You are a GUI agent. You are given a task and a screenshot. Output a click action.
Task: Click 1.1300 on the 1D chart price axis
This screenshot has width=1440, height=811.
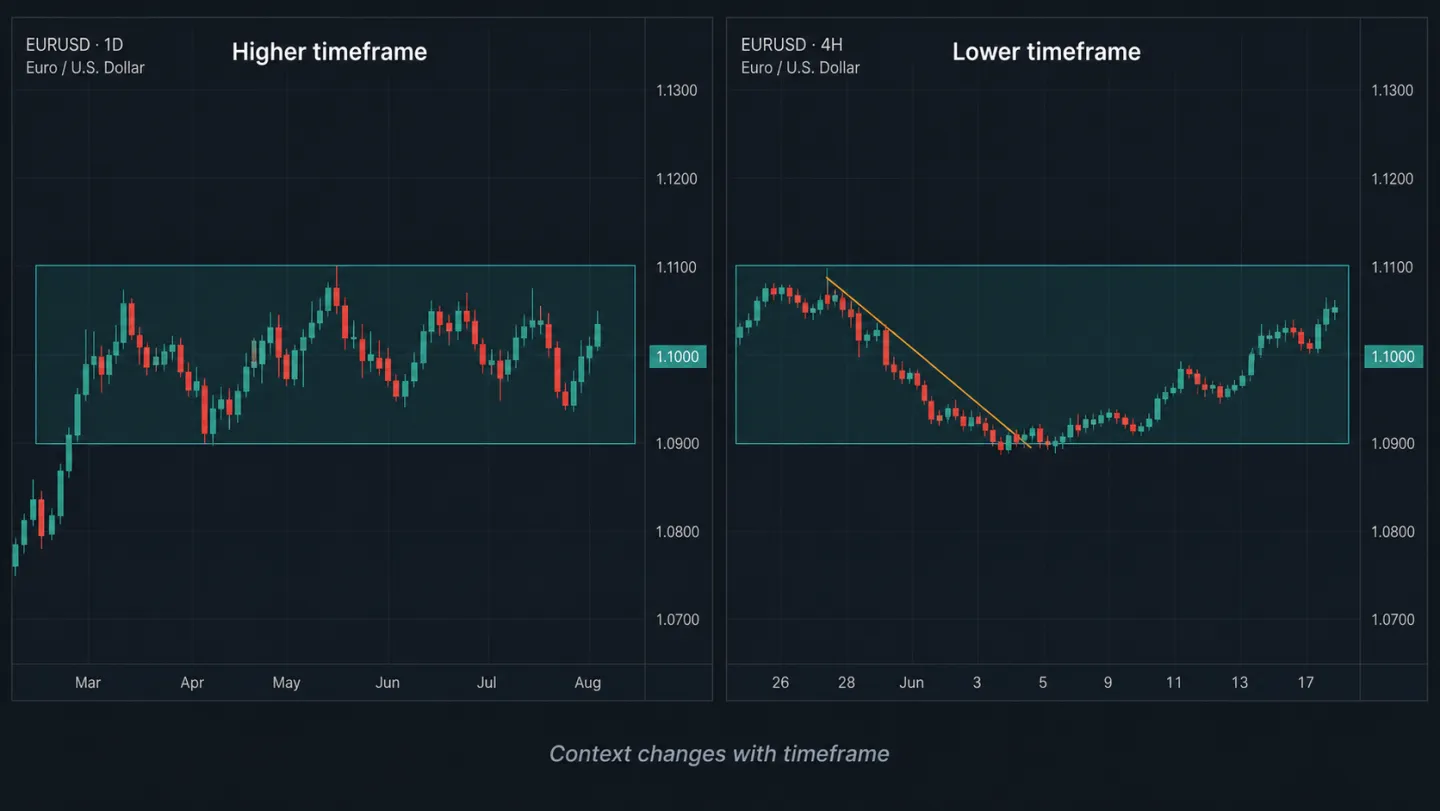click(x=677, y=91)
